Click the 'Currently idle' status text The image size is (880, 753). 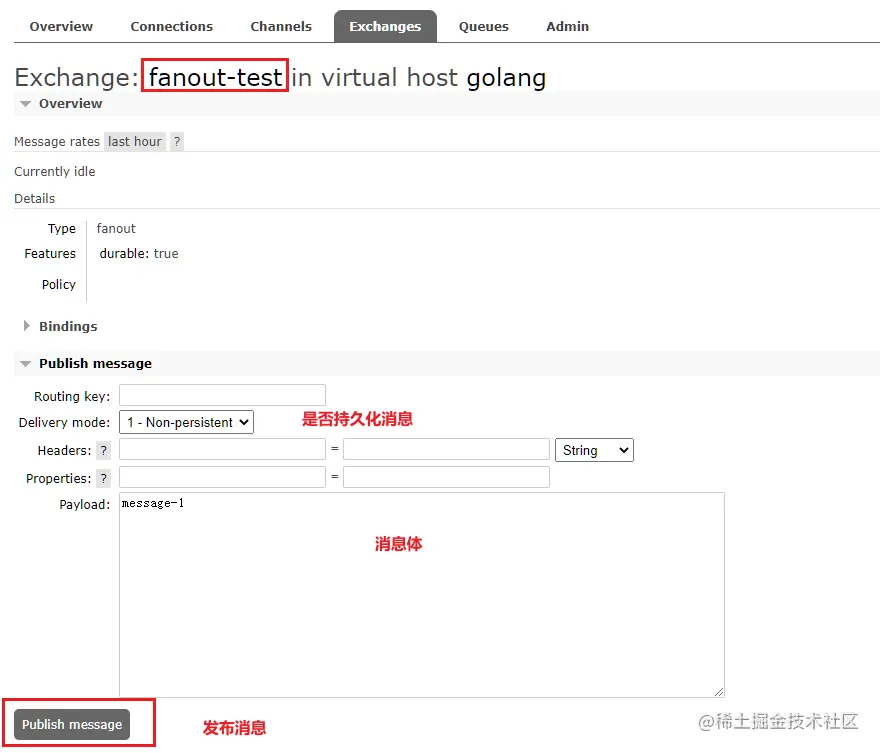tap(54, 172)
